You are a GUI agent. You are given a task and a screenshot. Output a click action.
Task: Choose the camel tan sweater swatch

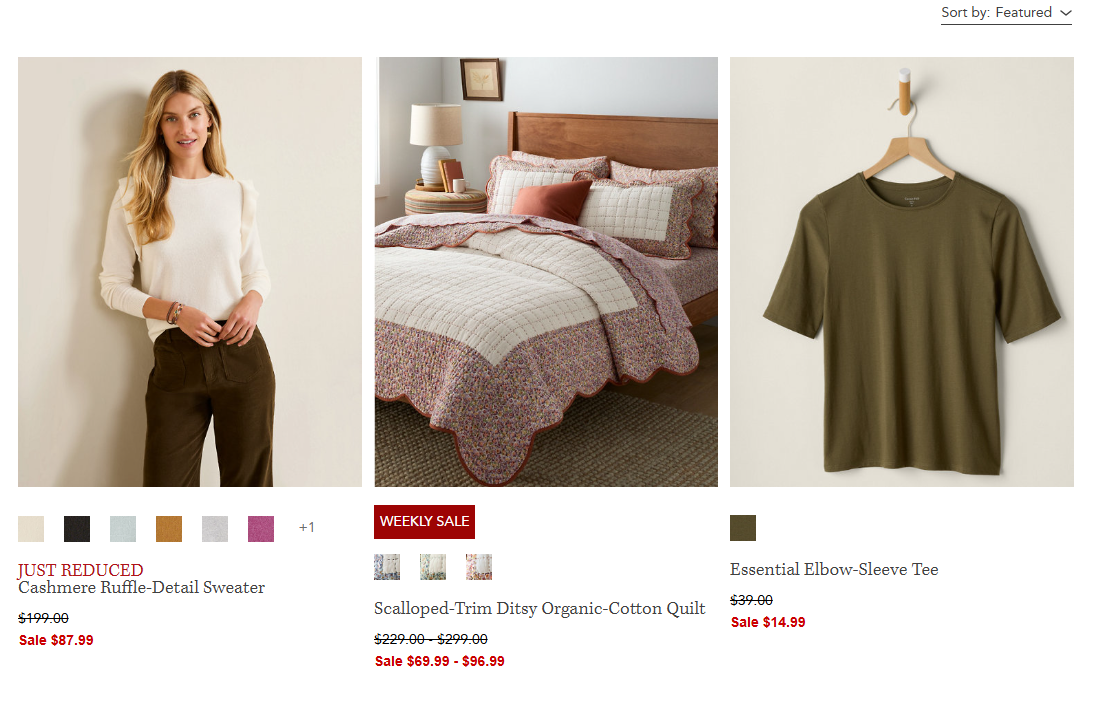pos(169,529)
